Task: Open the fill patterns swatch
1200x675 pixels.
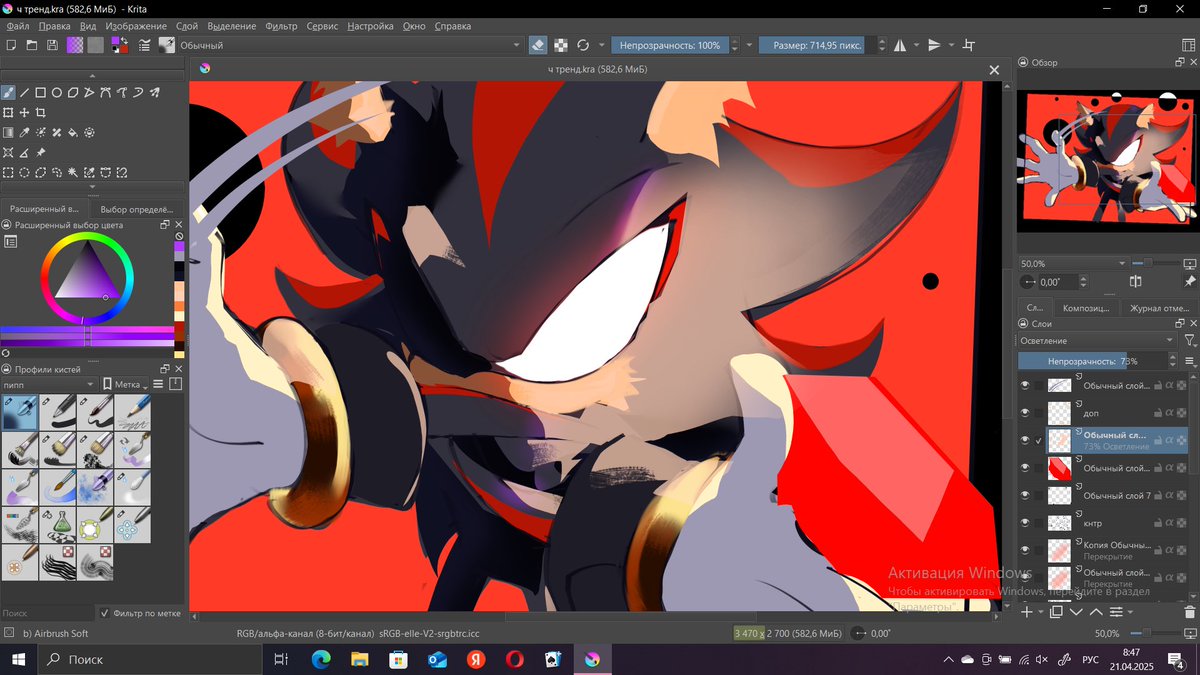Action: [x=95, y=45]
